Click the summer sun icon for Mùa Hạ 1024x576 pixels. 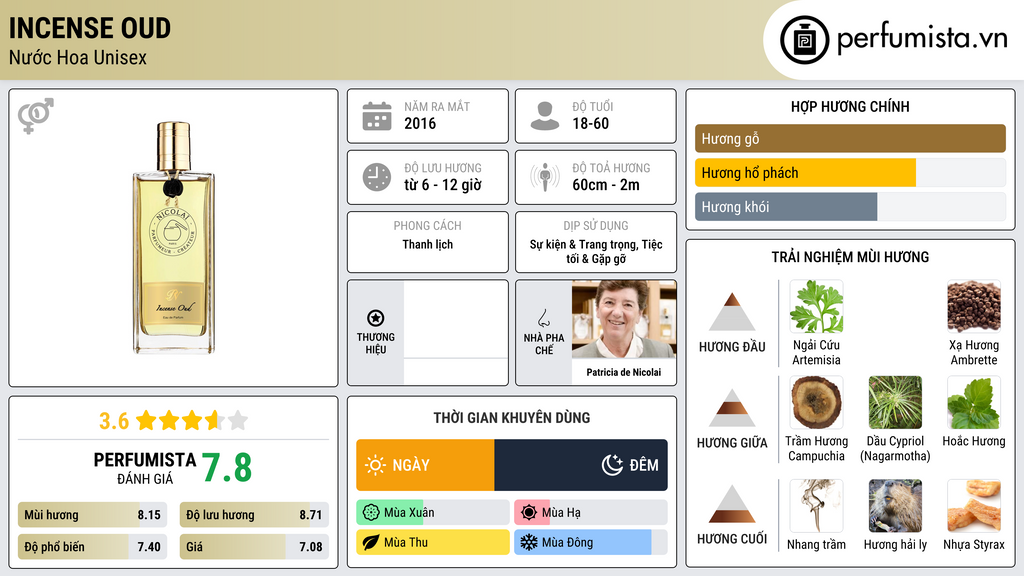pyautogui.click(x=529, y=513)
